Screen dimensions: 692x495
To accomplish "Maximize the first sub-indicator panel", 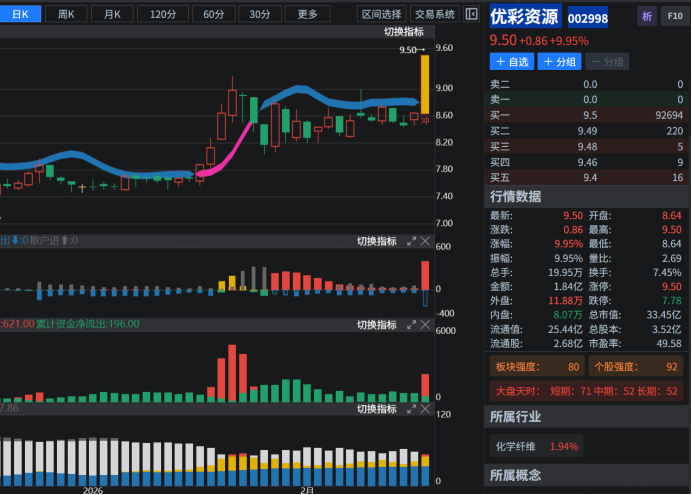I will (411, 241).
